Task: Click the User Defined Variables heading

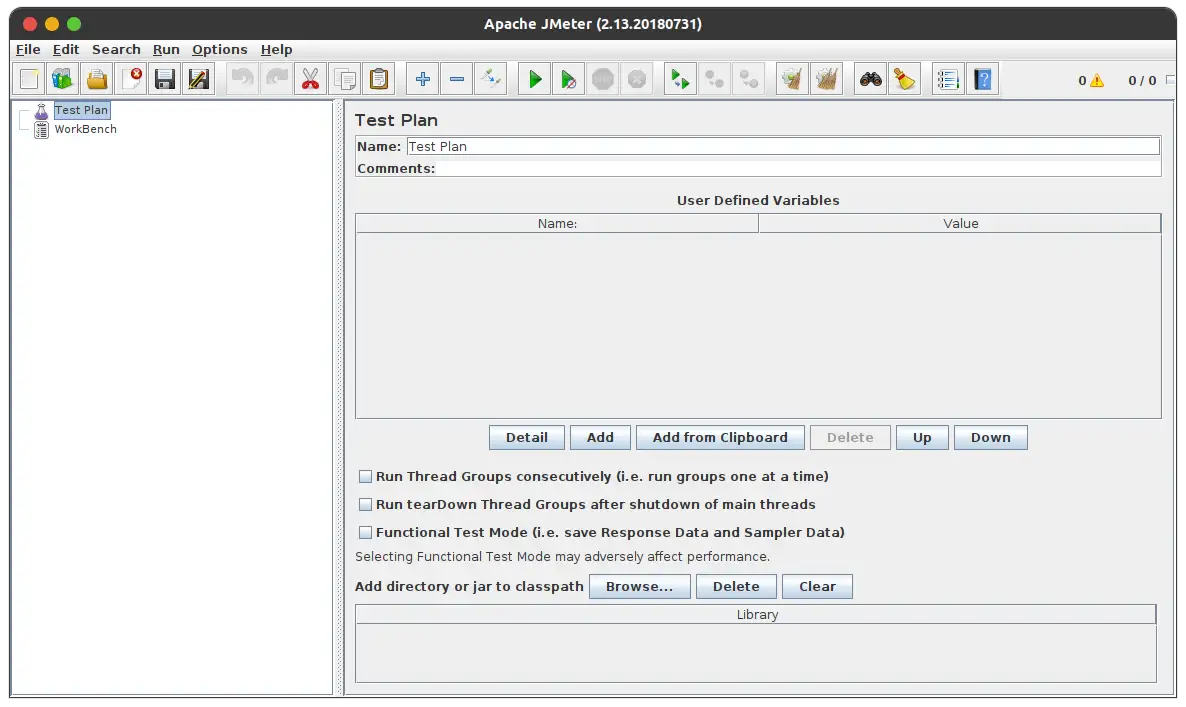Action: pyautogui.click(x=758, y=200)
